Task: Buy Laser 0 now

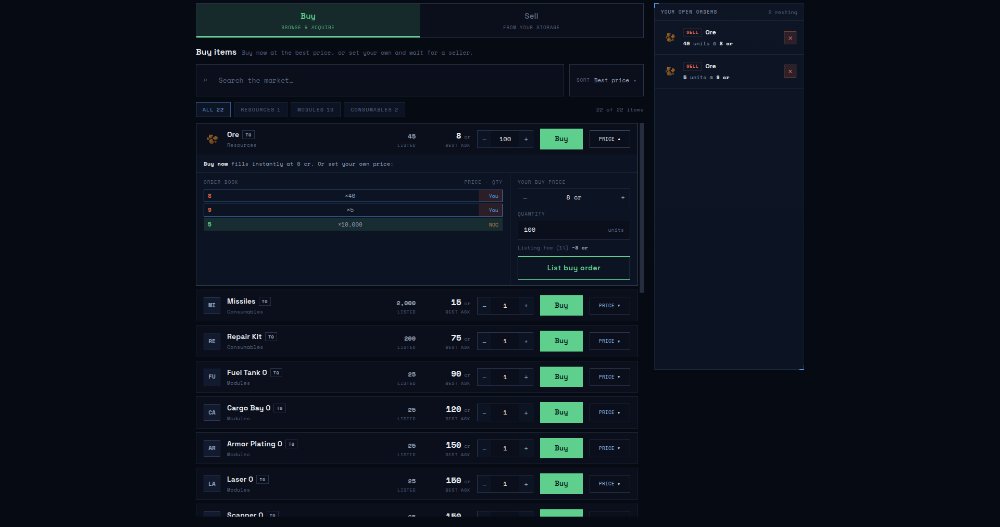Action: 561,484
